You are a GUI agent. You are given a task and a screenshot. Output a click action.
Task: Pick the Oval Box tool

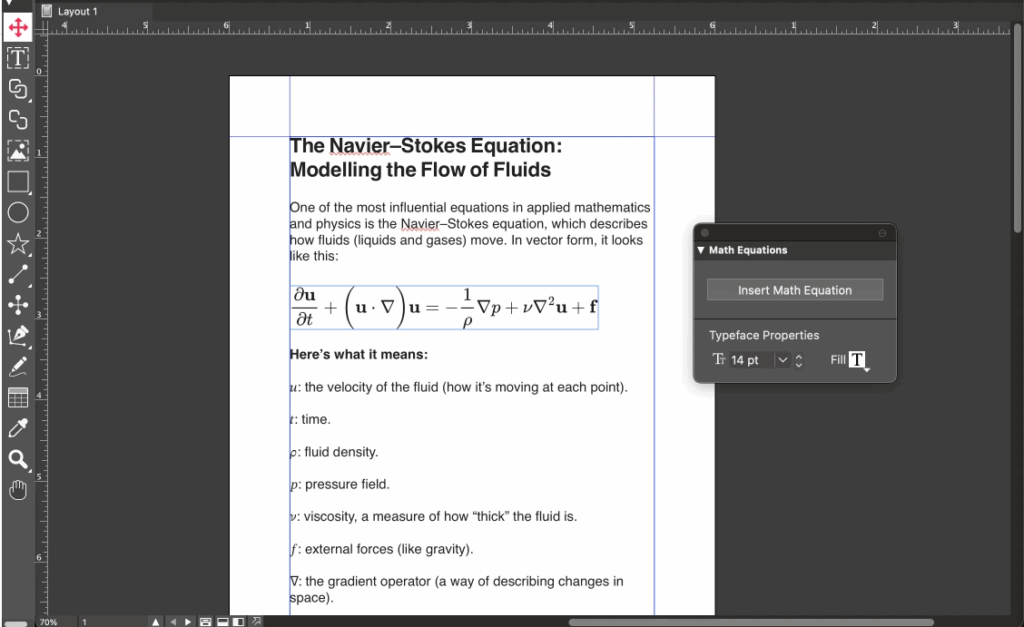click(x=17, y=212)
